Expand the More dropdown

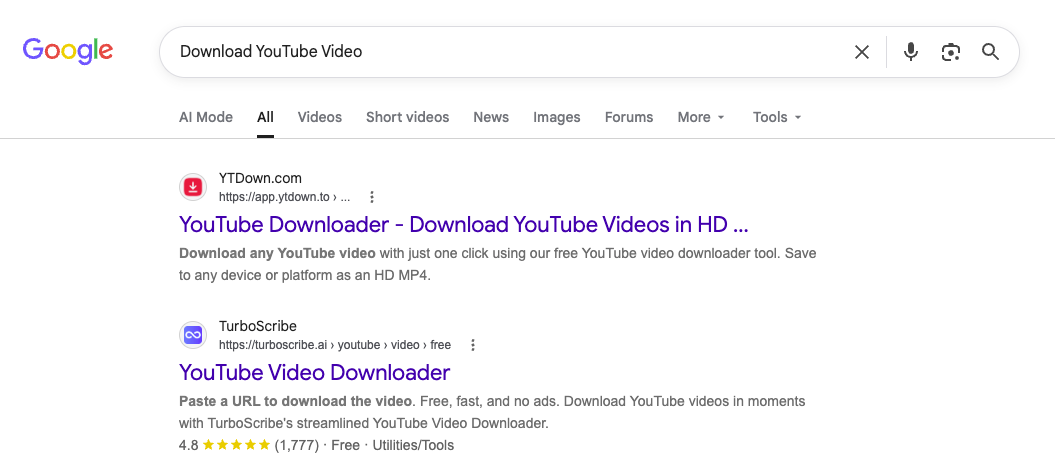point(701,117)
